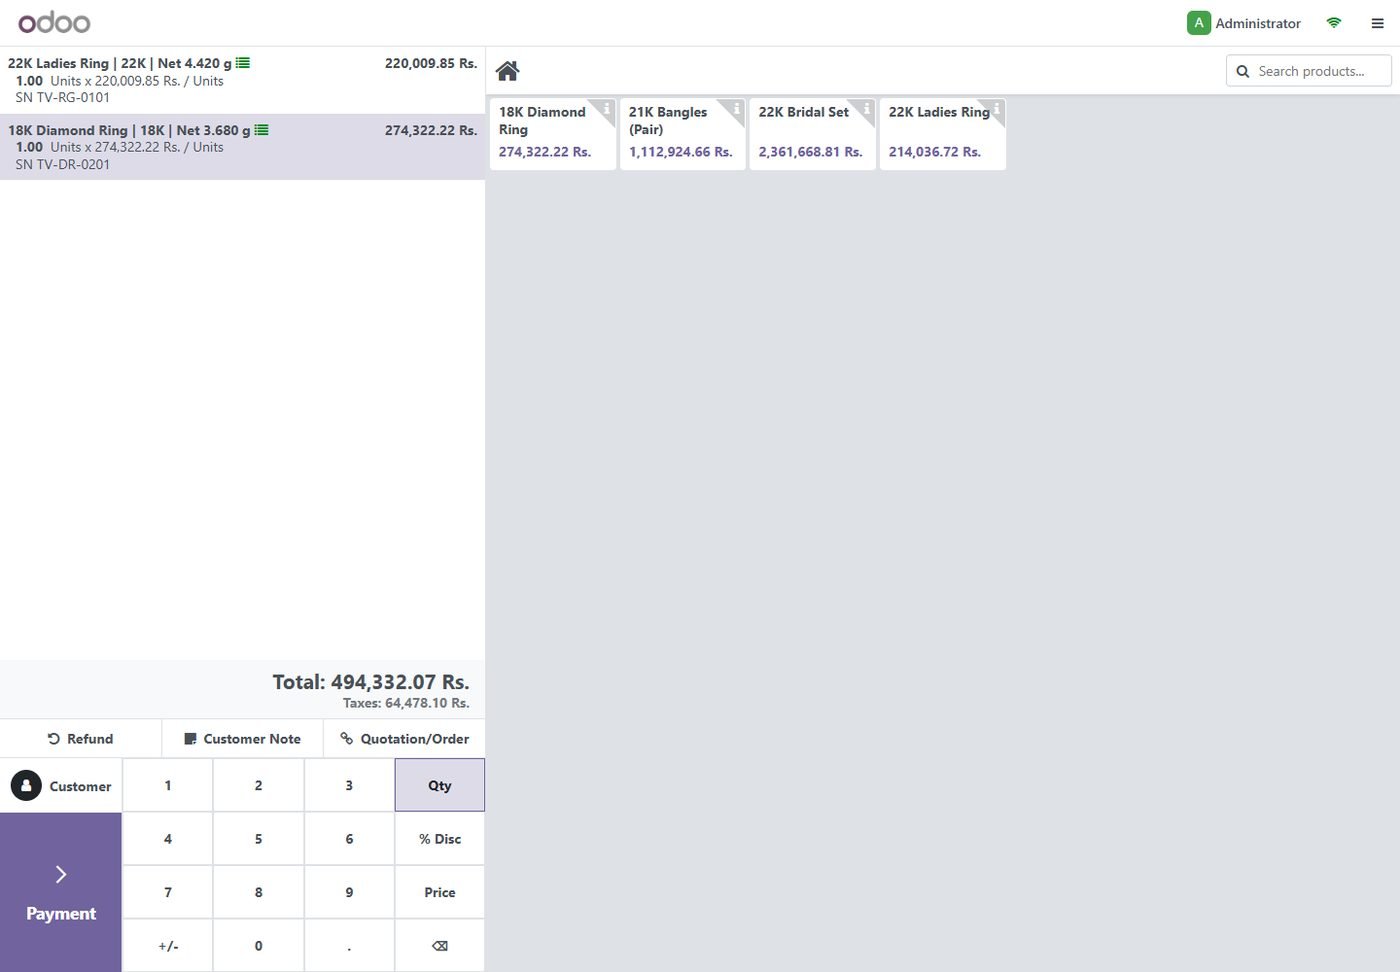This screenshot has height=972, width=1400.
Task: Switch numpad to Price mode
Action: [x=440, y=892]
